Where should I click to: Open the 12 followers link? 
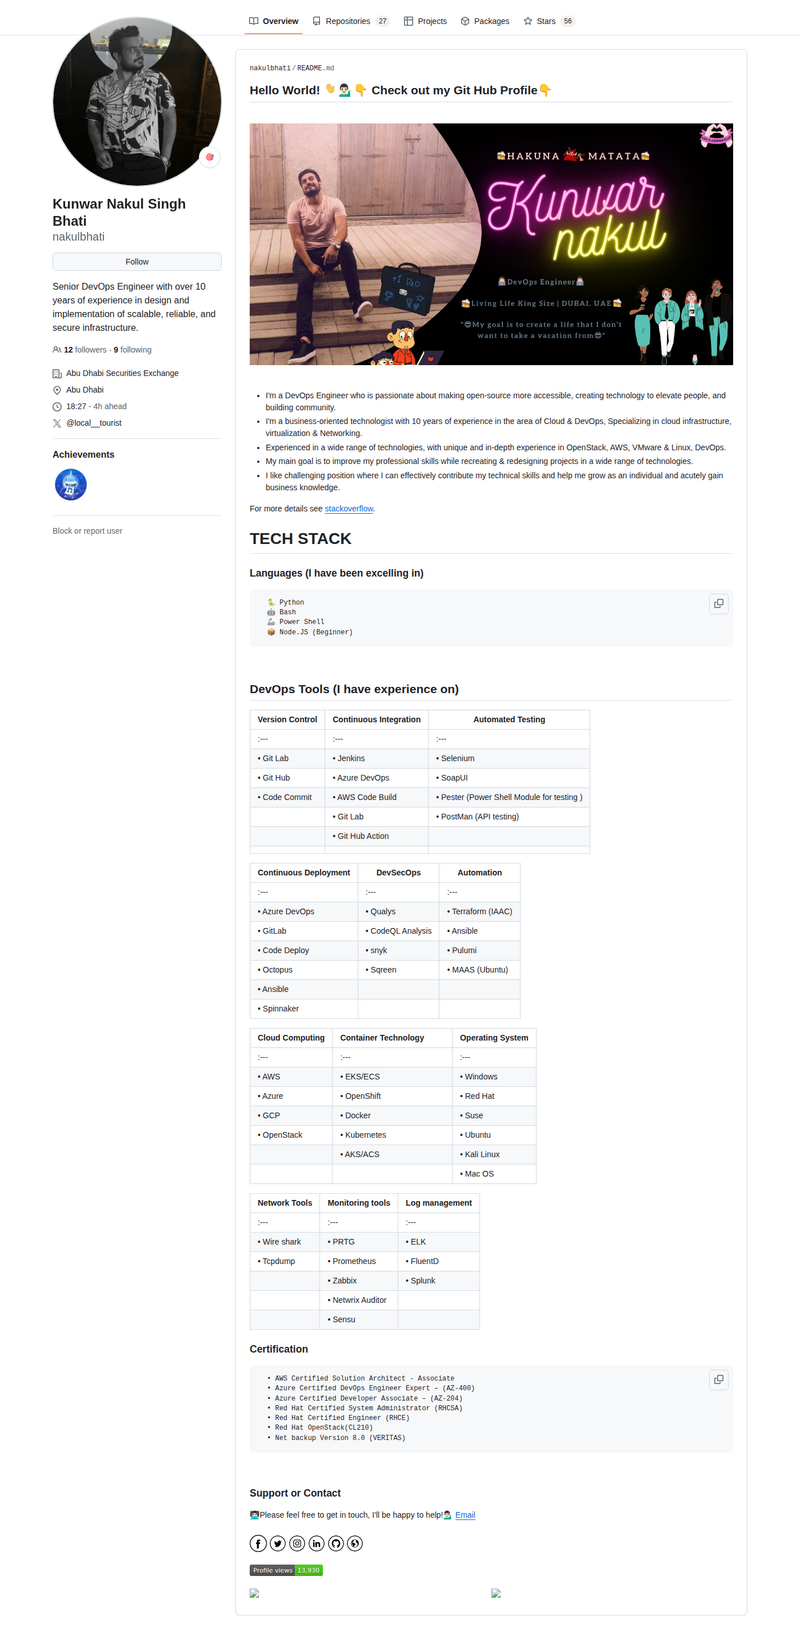click(85, 350)
